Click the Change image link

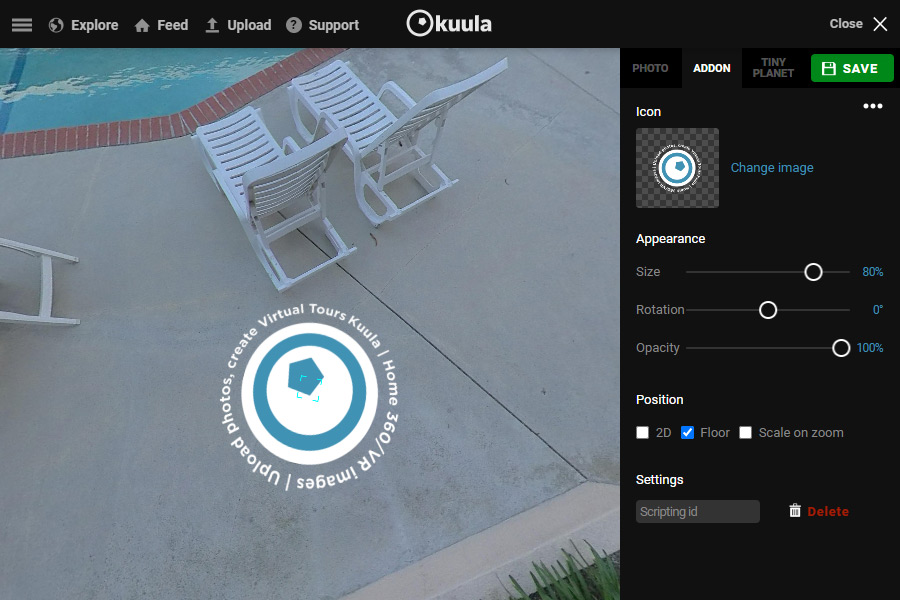[x=771, y=168]
